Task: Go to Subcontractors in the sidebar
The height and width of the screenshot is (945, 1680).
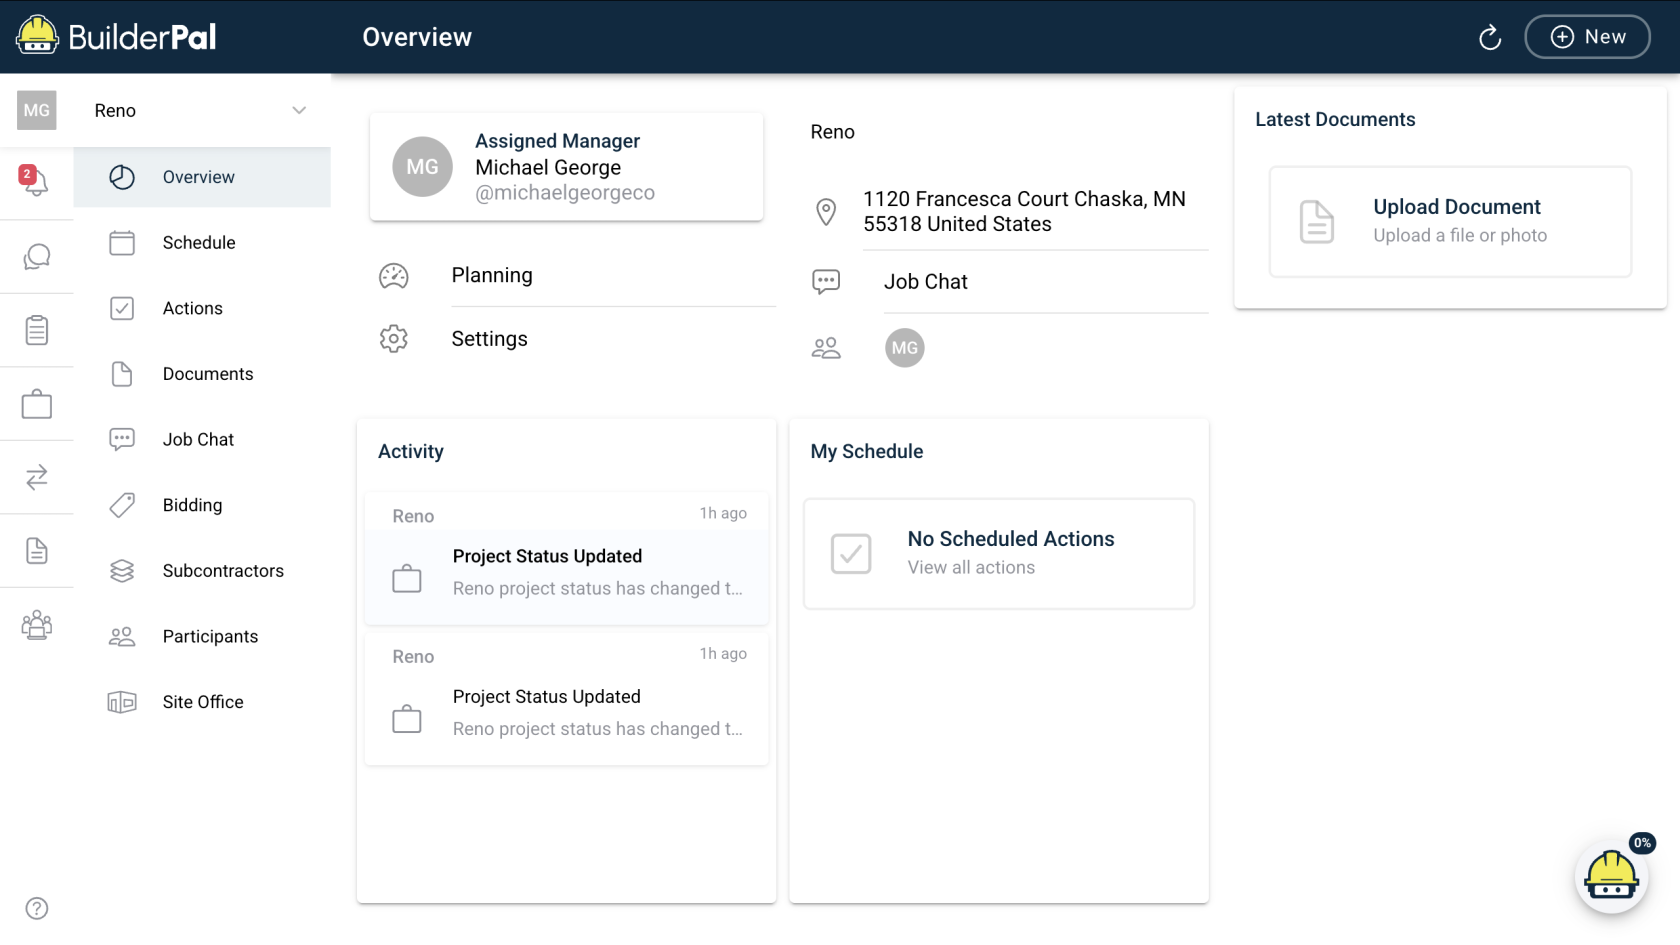Action: tap(222, 571)
